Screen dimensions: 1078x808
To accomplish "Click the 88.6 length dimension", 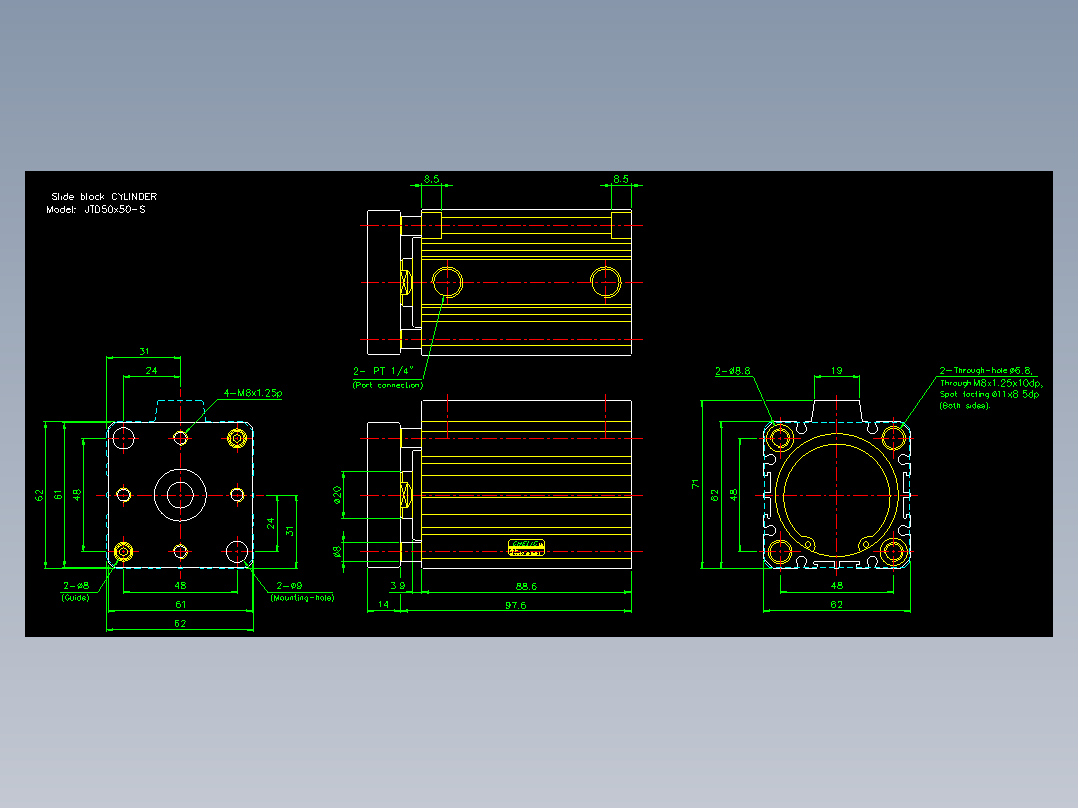I will (526, 587).
